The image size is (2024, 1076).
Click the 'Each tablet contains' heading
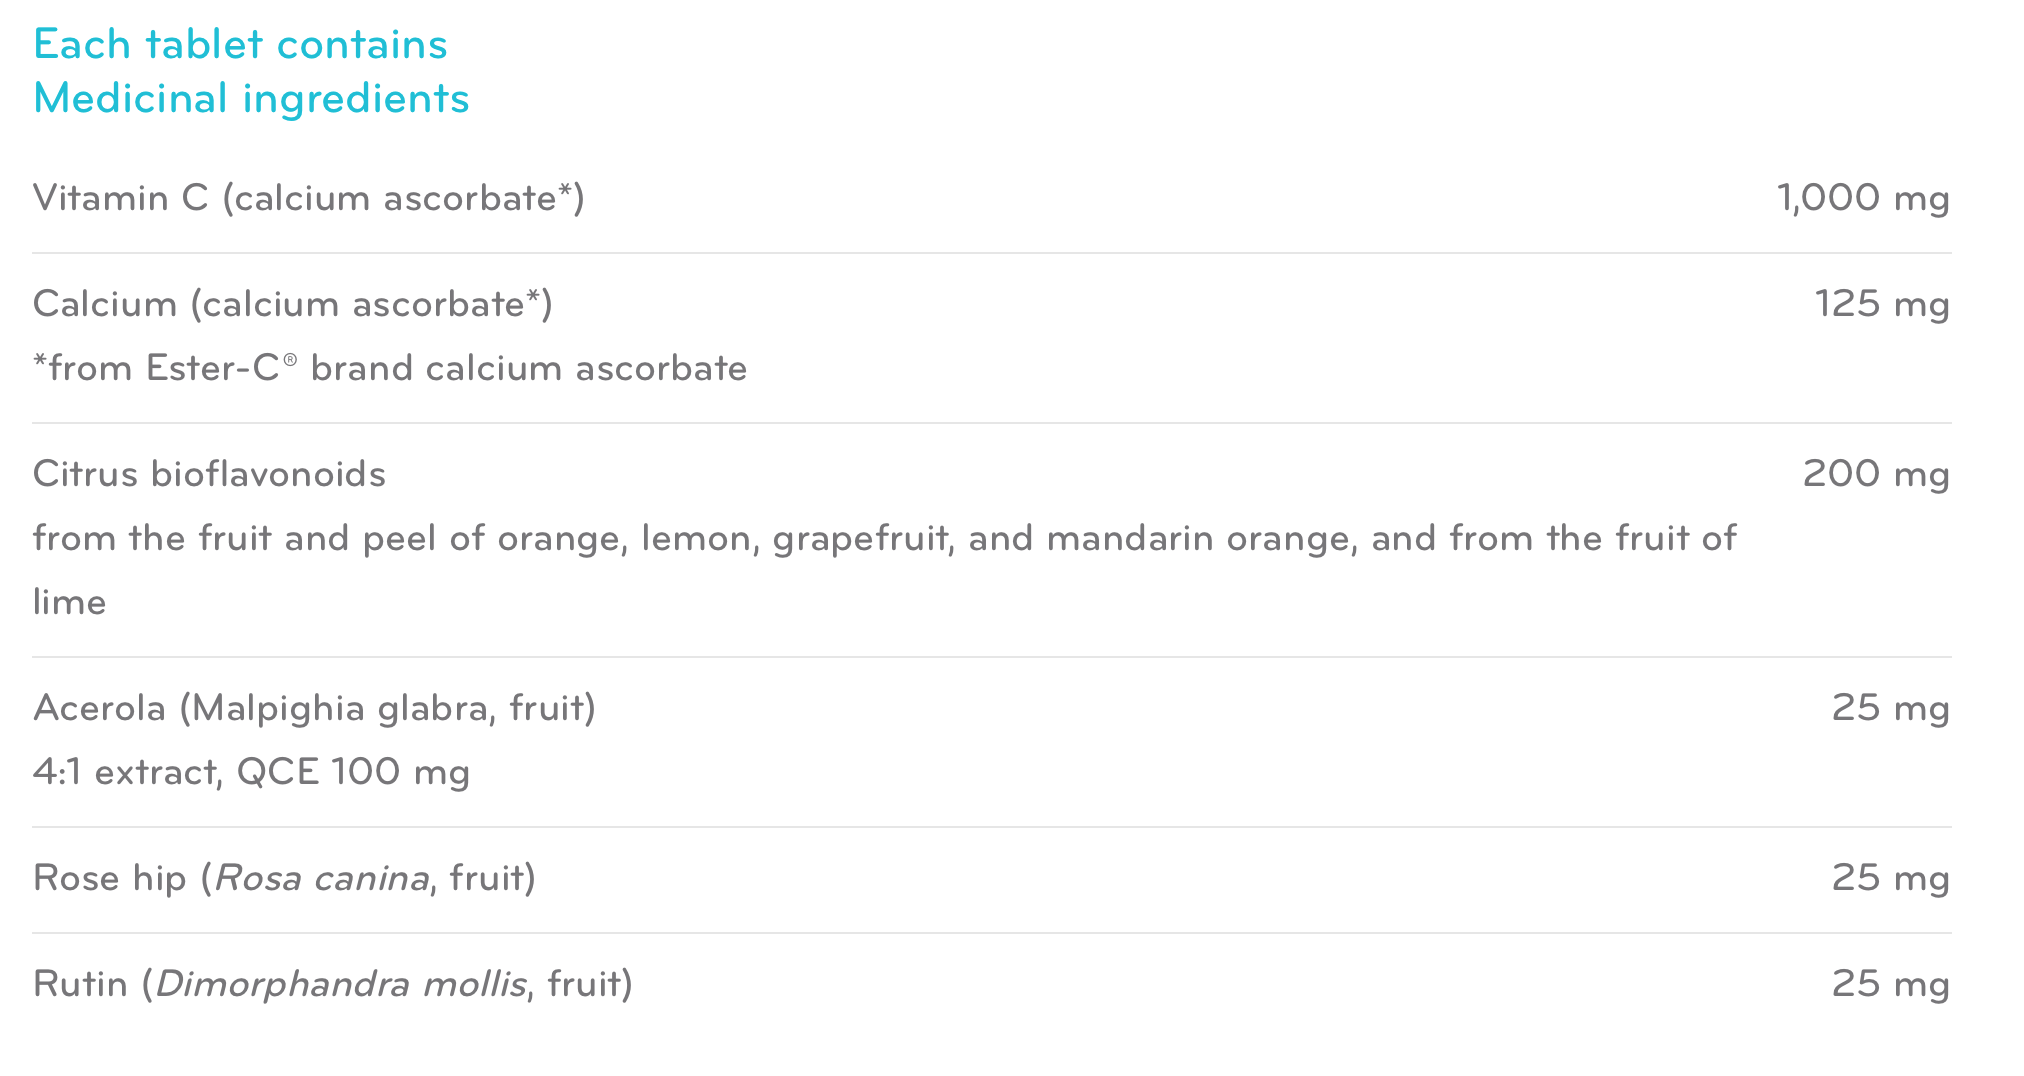[x=240, y=44]
